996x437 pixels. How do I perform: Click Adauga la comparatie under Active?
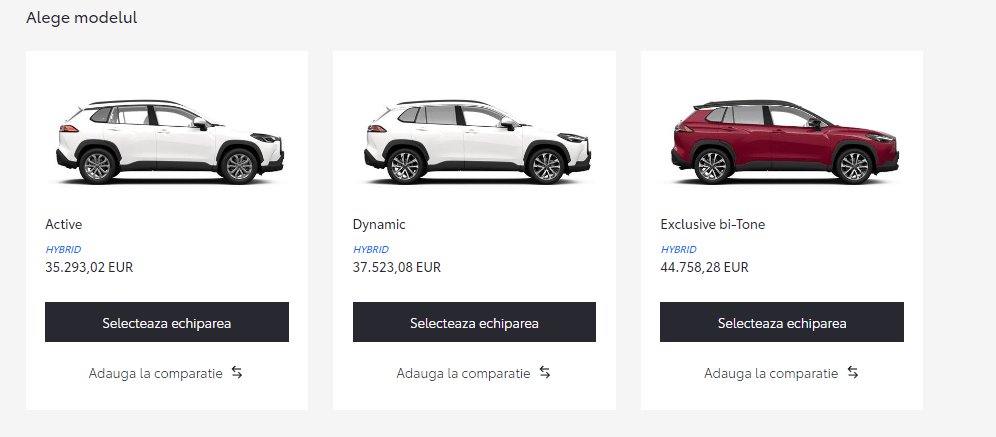tap(155, 373)
